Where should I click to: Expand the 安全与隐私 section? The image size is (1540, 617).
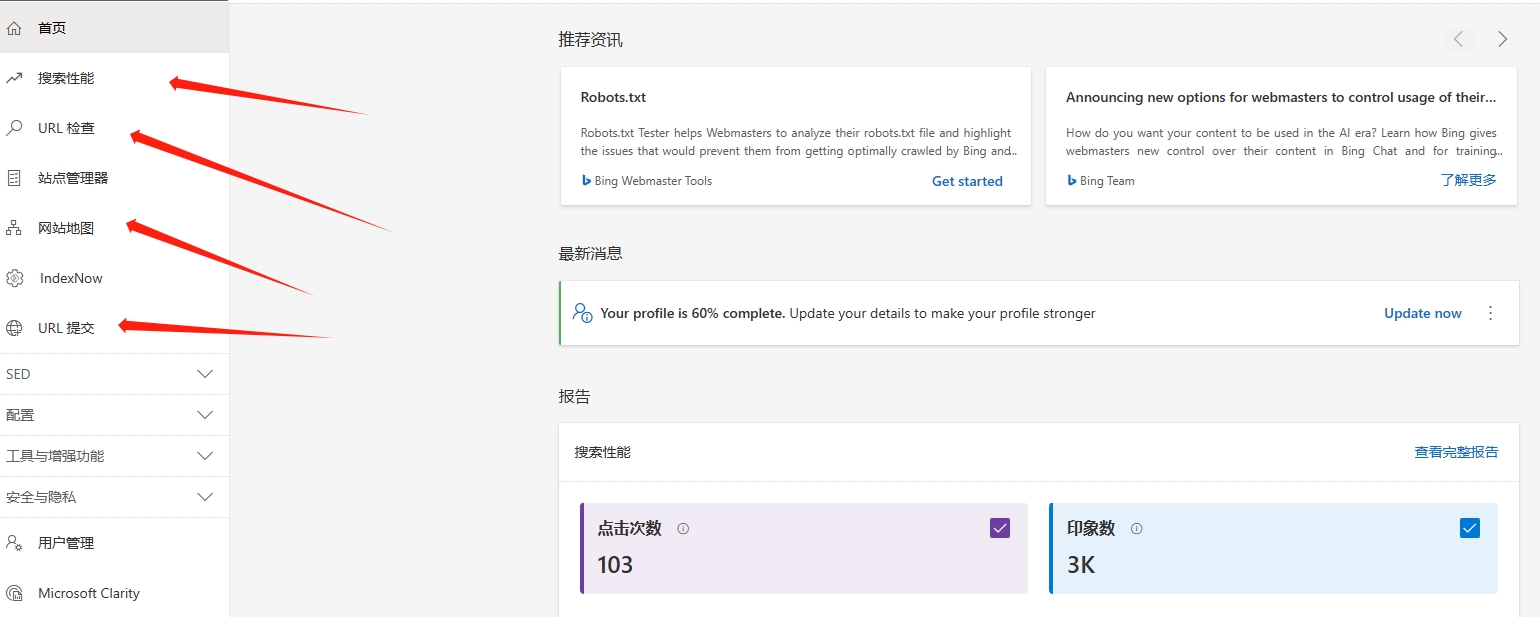point(114,497)
